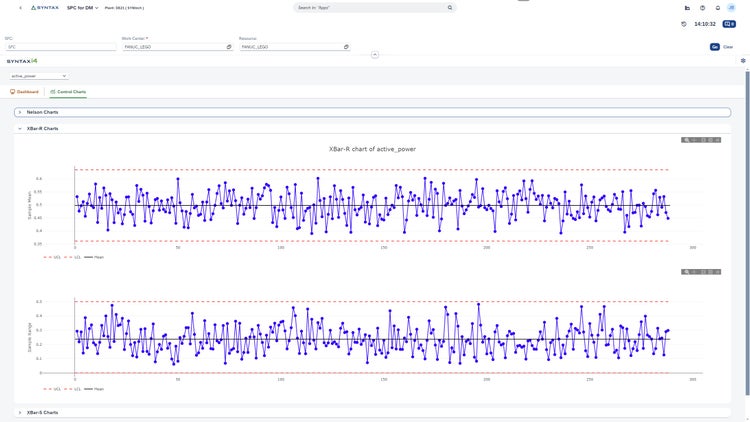Toggle UCL legend entry on upper chart
Screen dimensions: 750x422
click(x=52, y=257)
